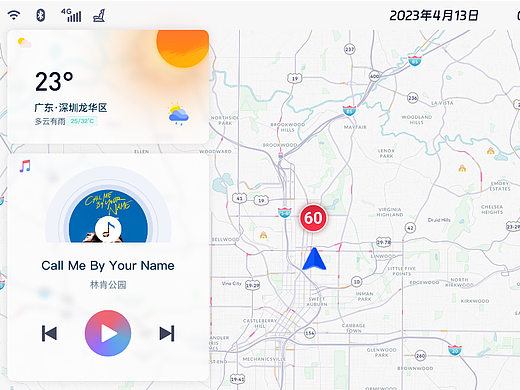Tap the route 154 shield on map
Viewport: 520px width, 390px height.
310,333
